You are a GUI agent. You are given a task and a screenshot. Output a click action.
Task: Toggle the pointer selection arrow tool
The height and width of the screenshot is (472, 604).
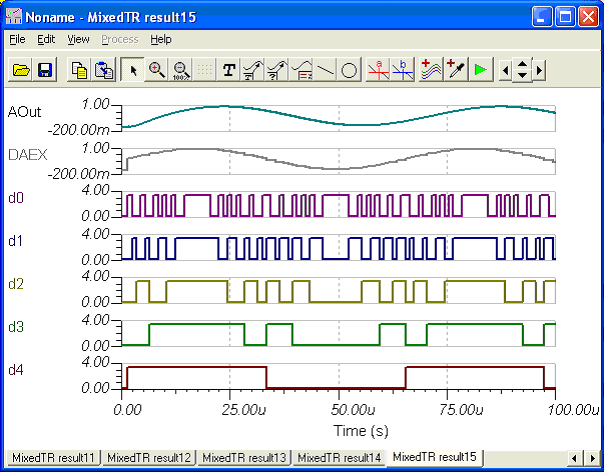[133, 70]
